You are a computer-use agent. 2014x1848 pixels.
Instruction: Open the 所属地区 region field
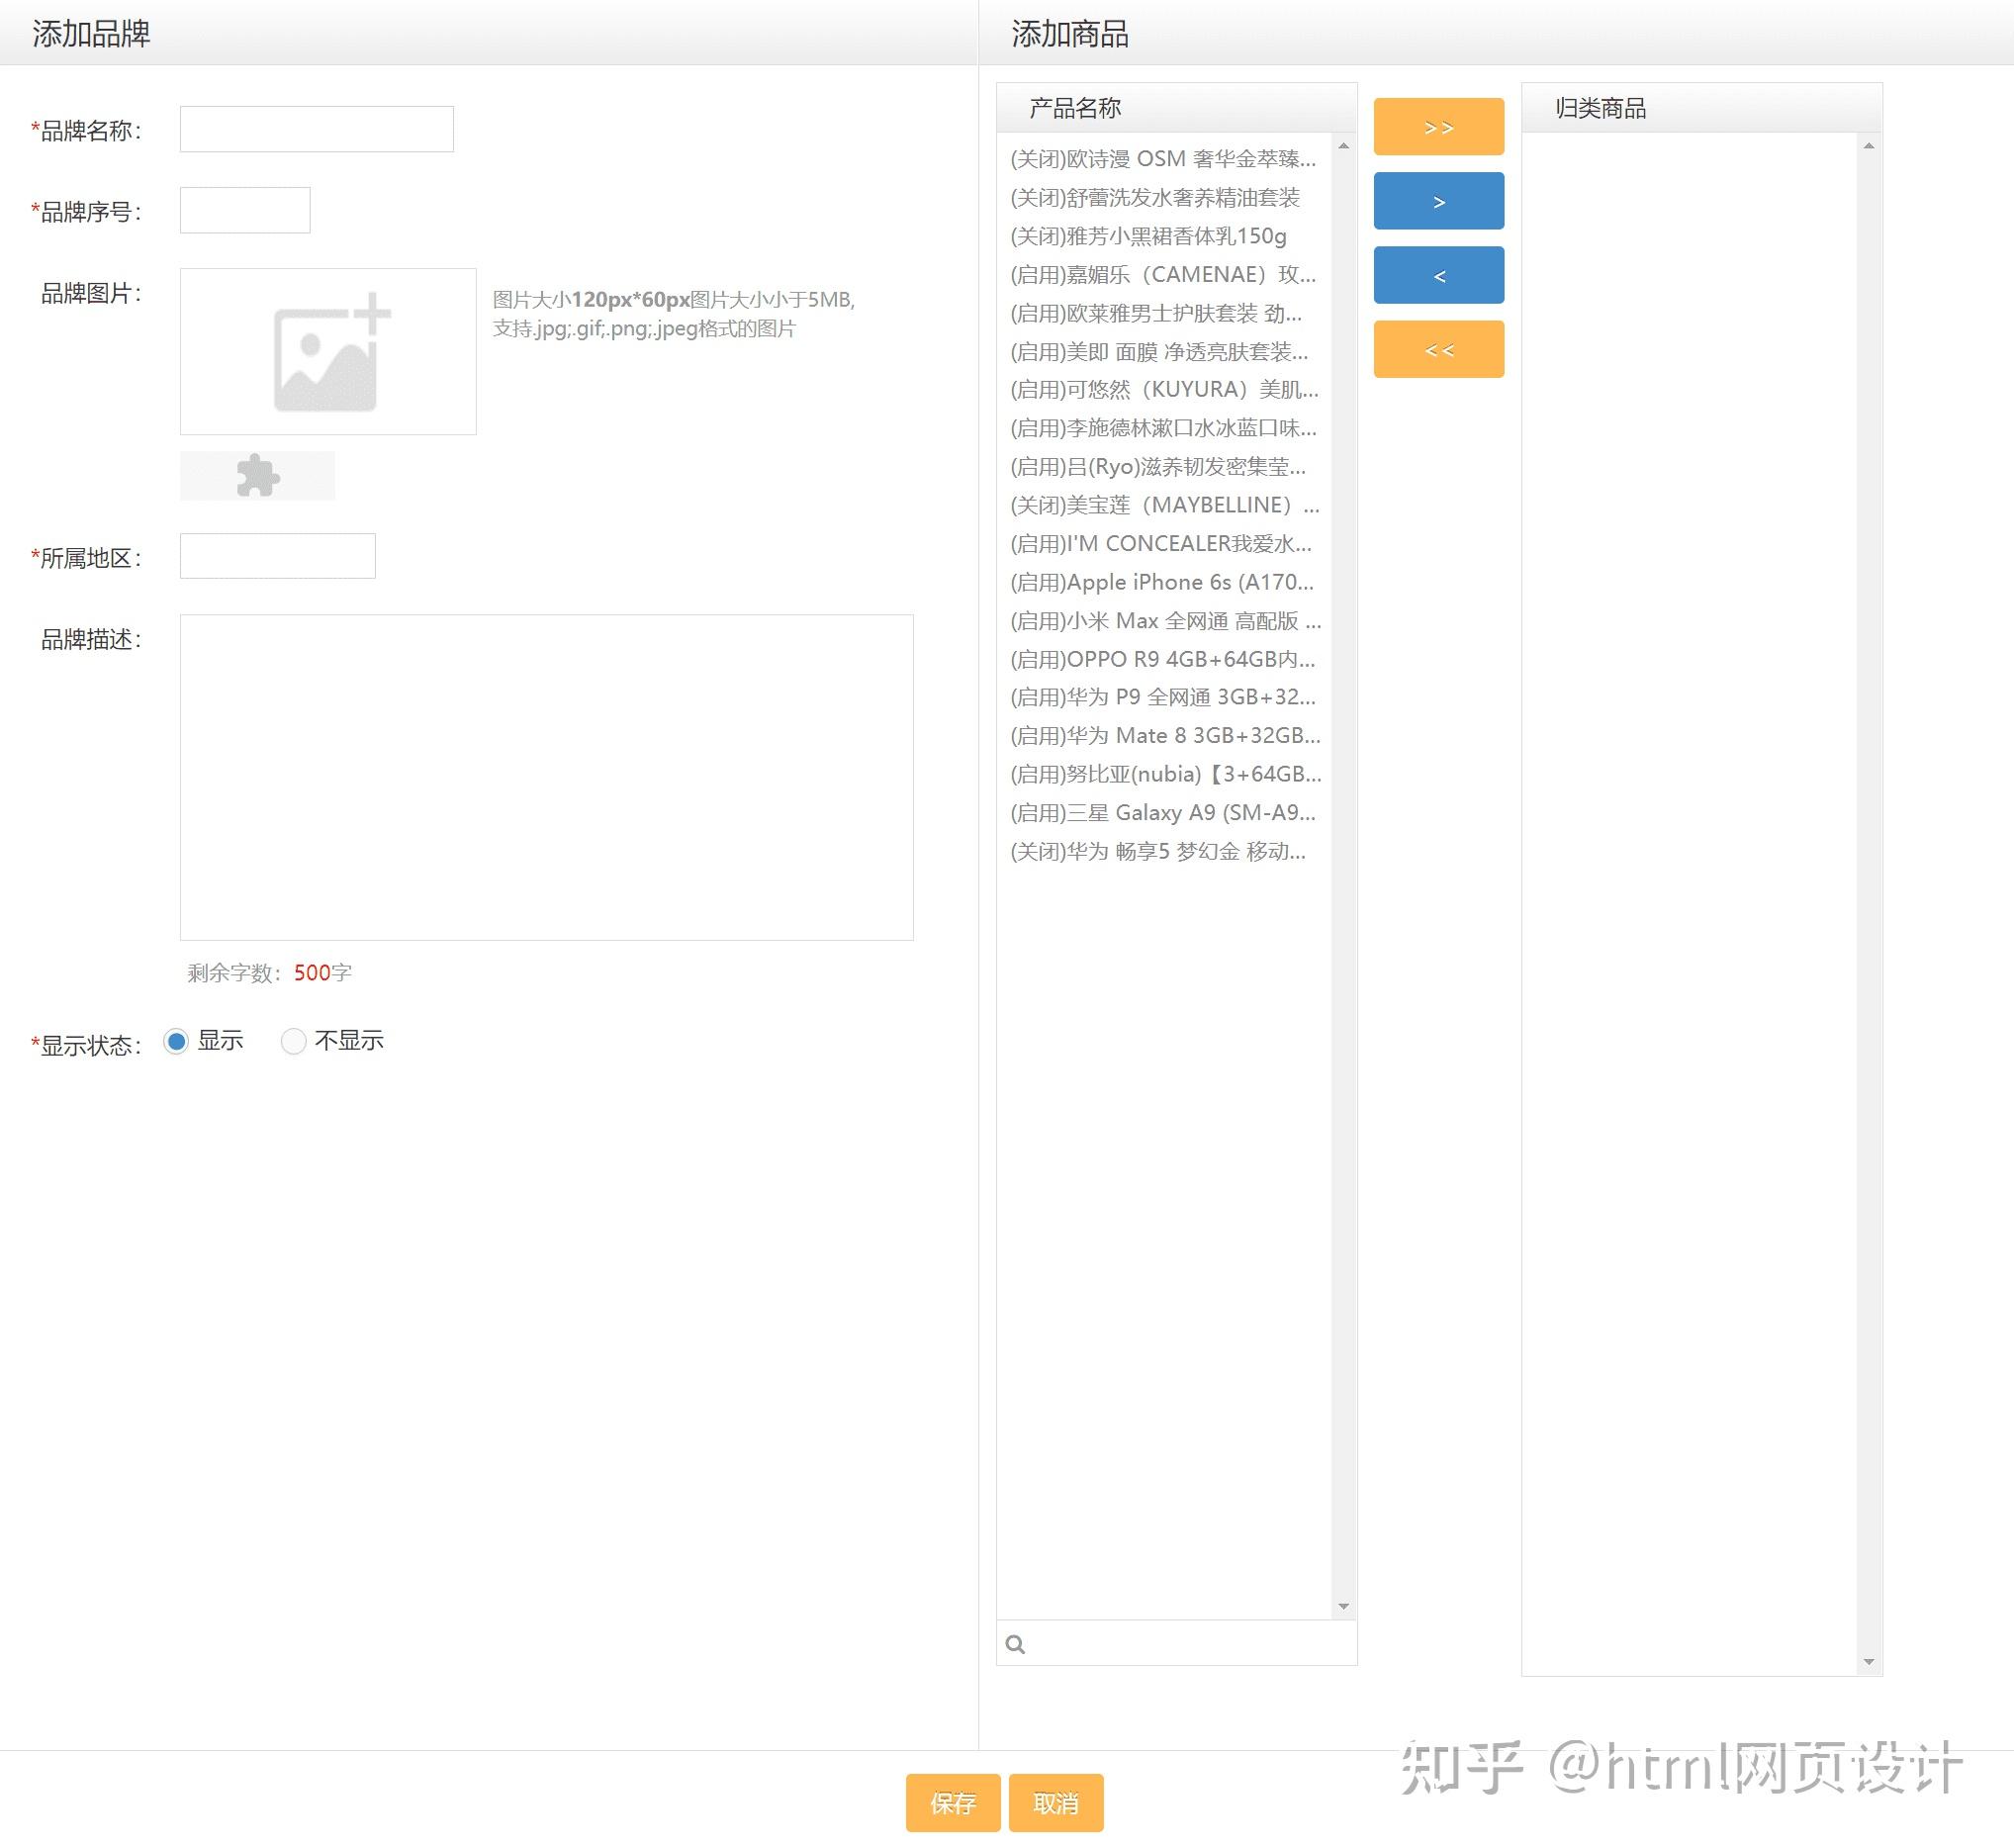(277, 556)
